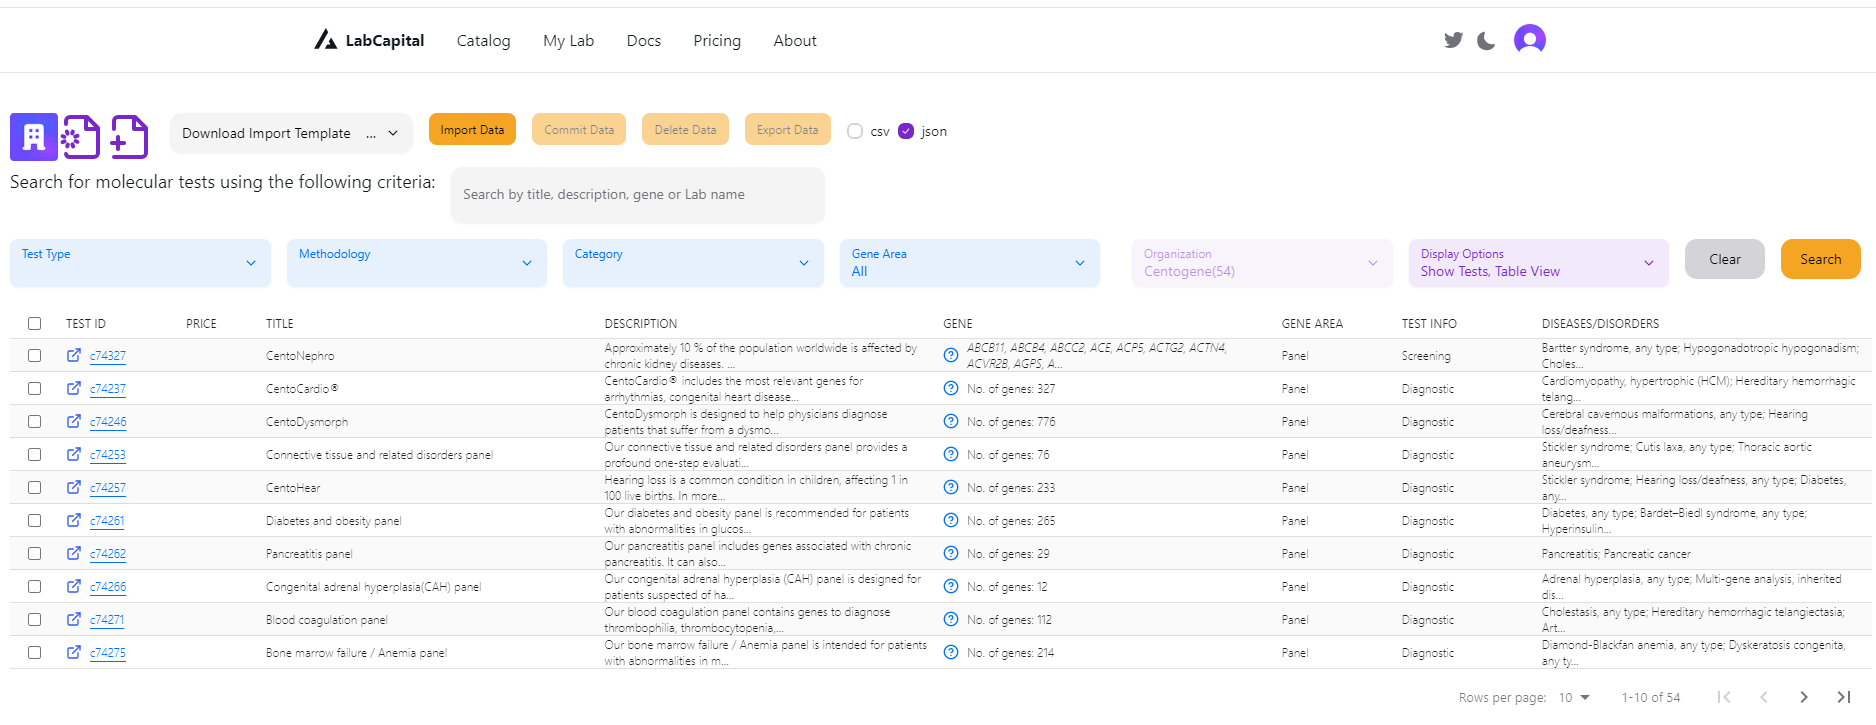Expand the Category filter
The width and height of the screenshot is (1876, 725).
click(x=693, y=263)
